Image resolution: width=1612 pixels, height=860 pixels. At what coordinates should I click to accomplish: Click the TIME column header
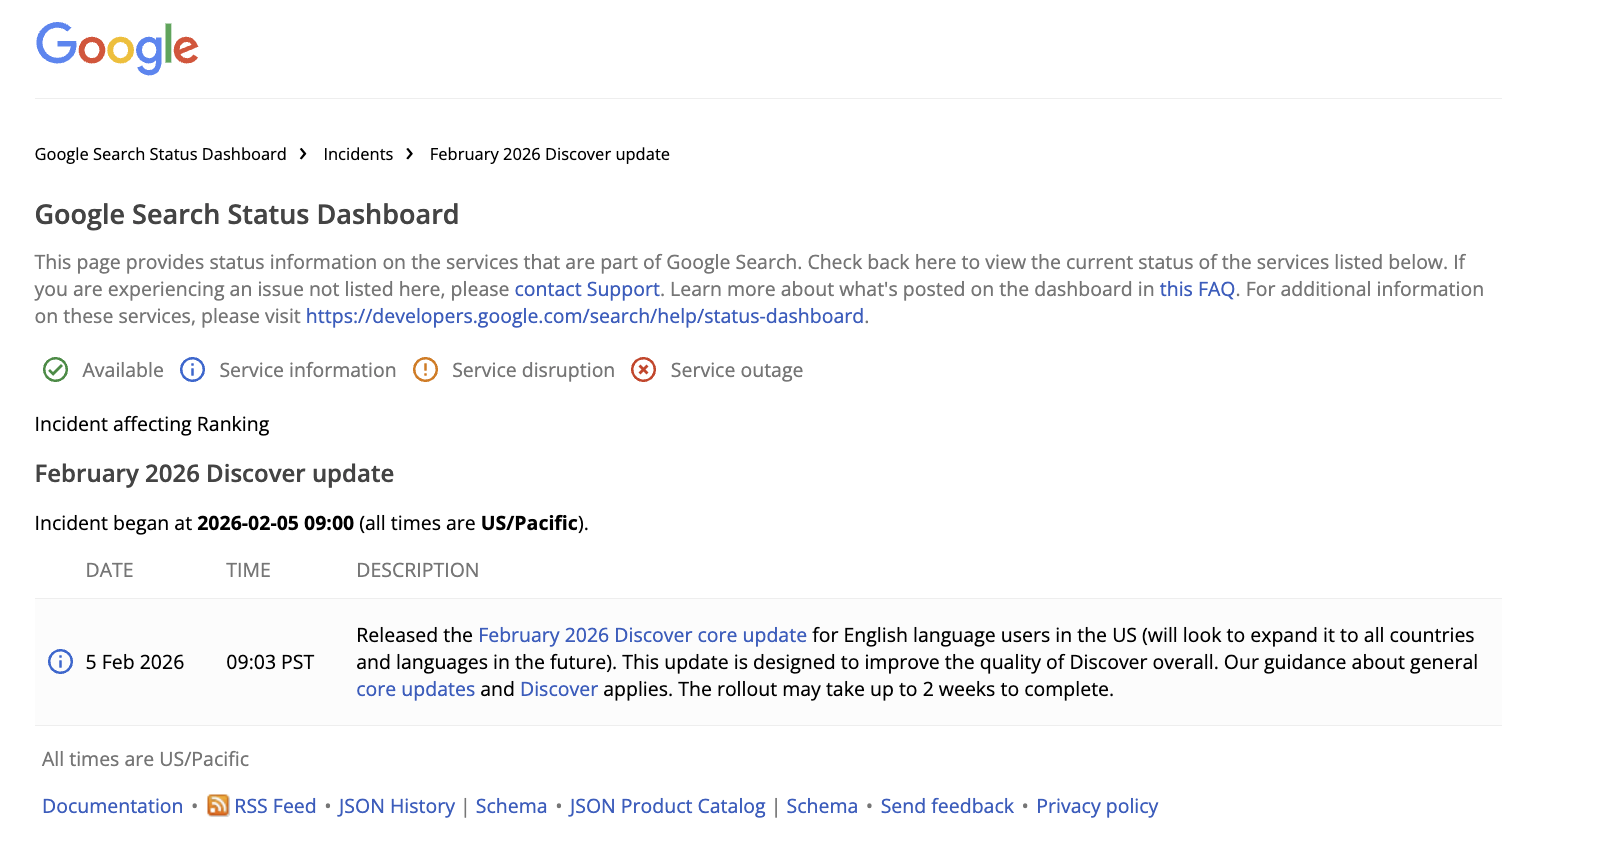pyautogui.click(x=248, y=570)
